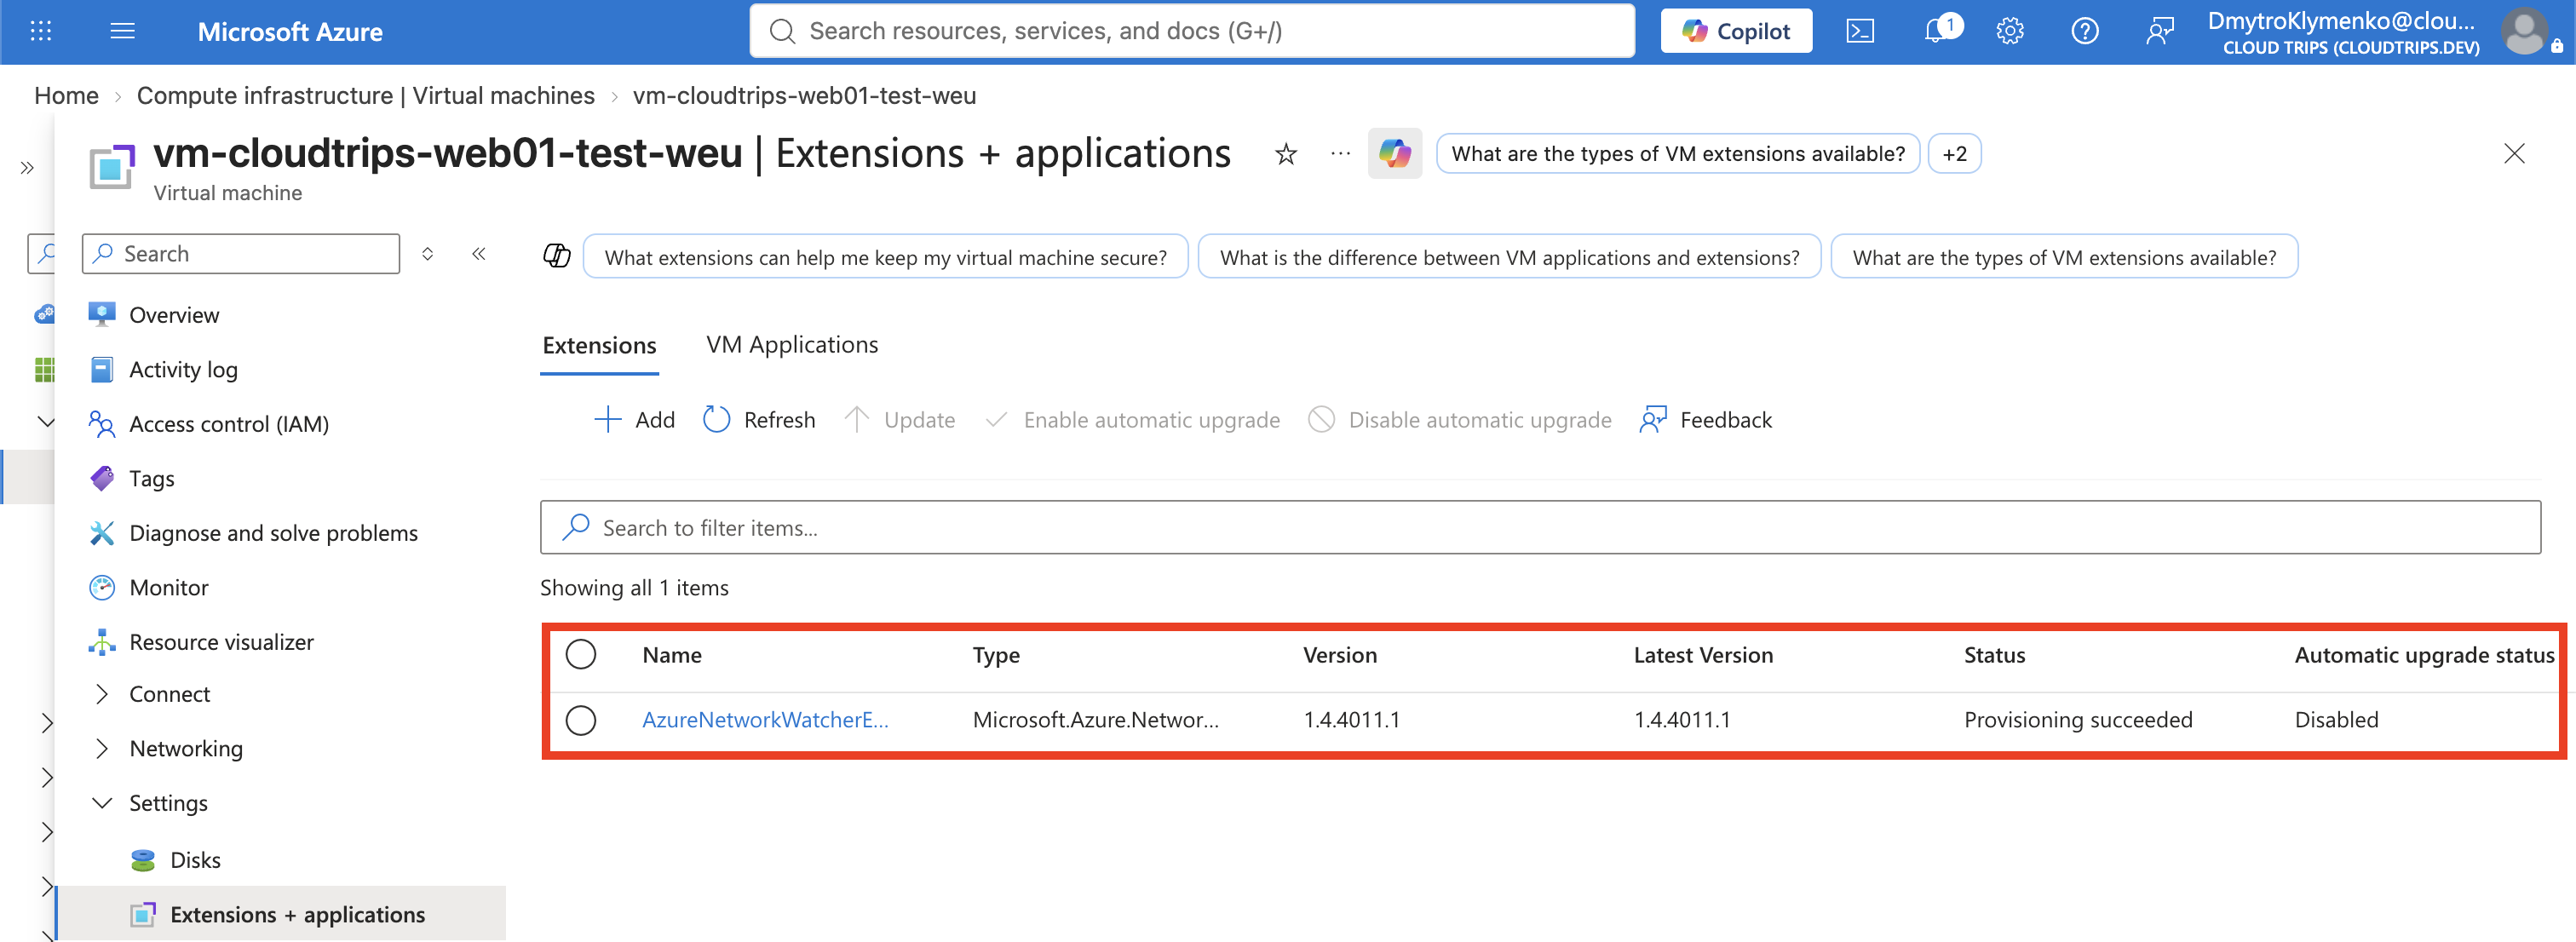Viewport: 2576px width, 942px height.
Task: Sort by the Version column header
Action: 1340,655
